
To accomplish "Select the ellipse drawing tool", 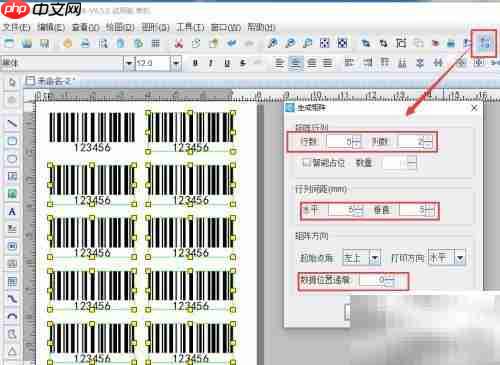I will pos(12,159).
